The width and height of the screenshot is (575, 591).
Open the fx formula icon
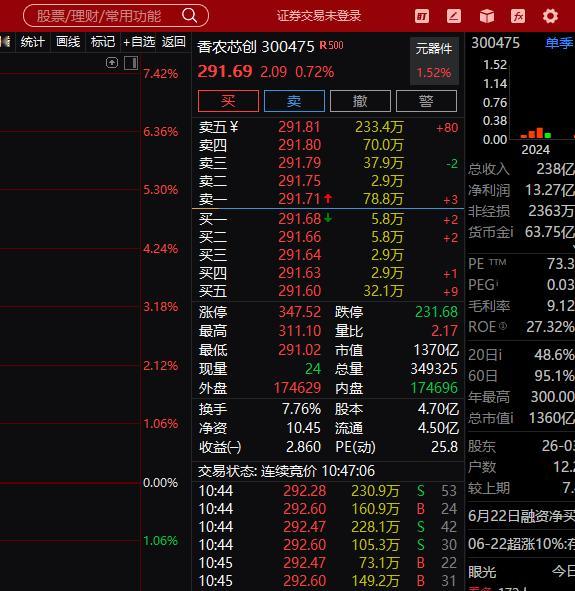tap(518, 16)
